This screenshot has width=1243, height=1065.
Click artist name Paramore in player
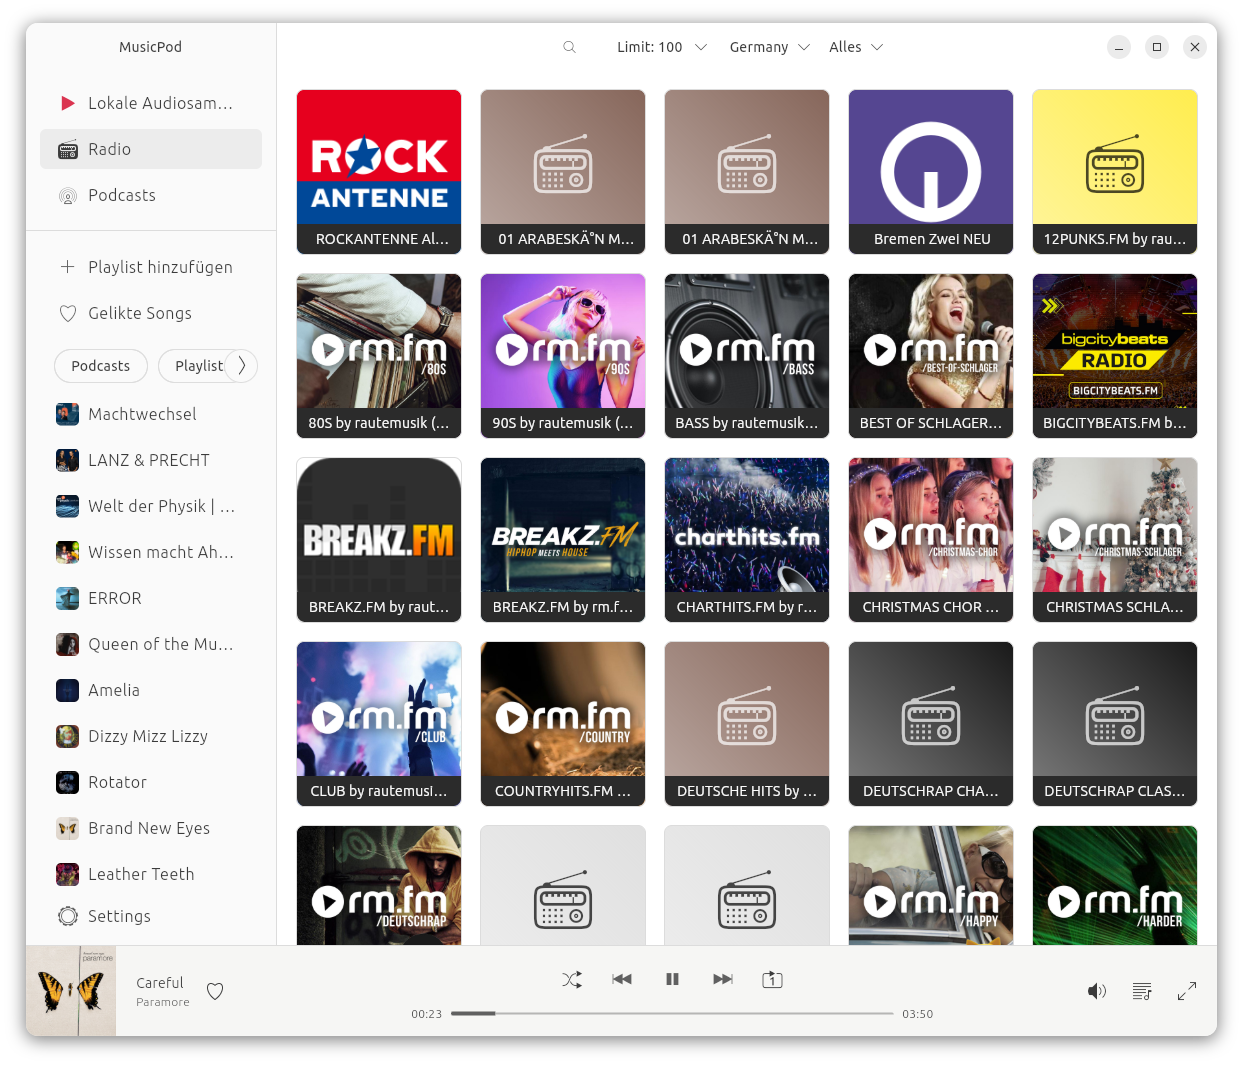[x=163, y=1002]
